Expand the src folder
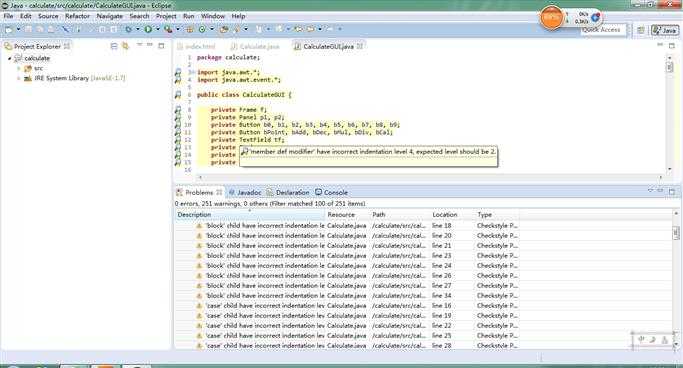 [19, 68]
